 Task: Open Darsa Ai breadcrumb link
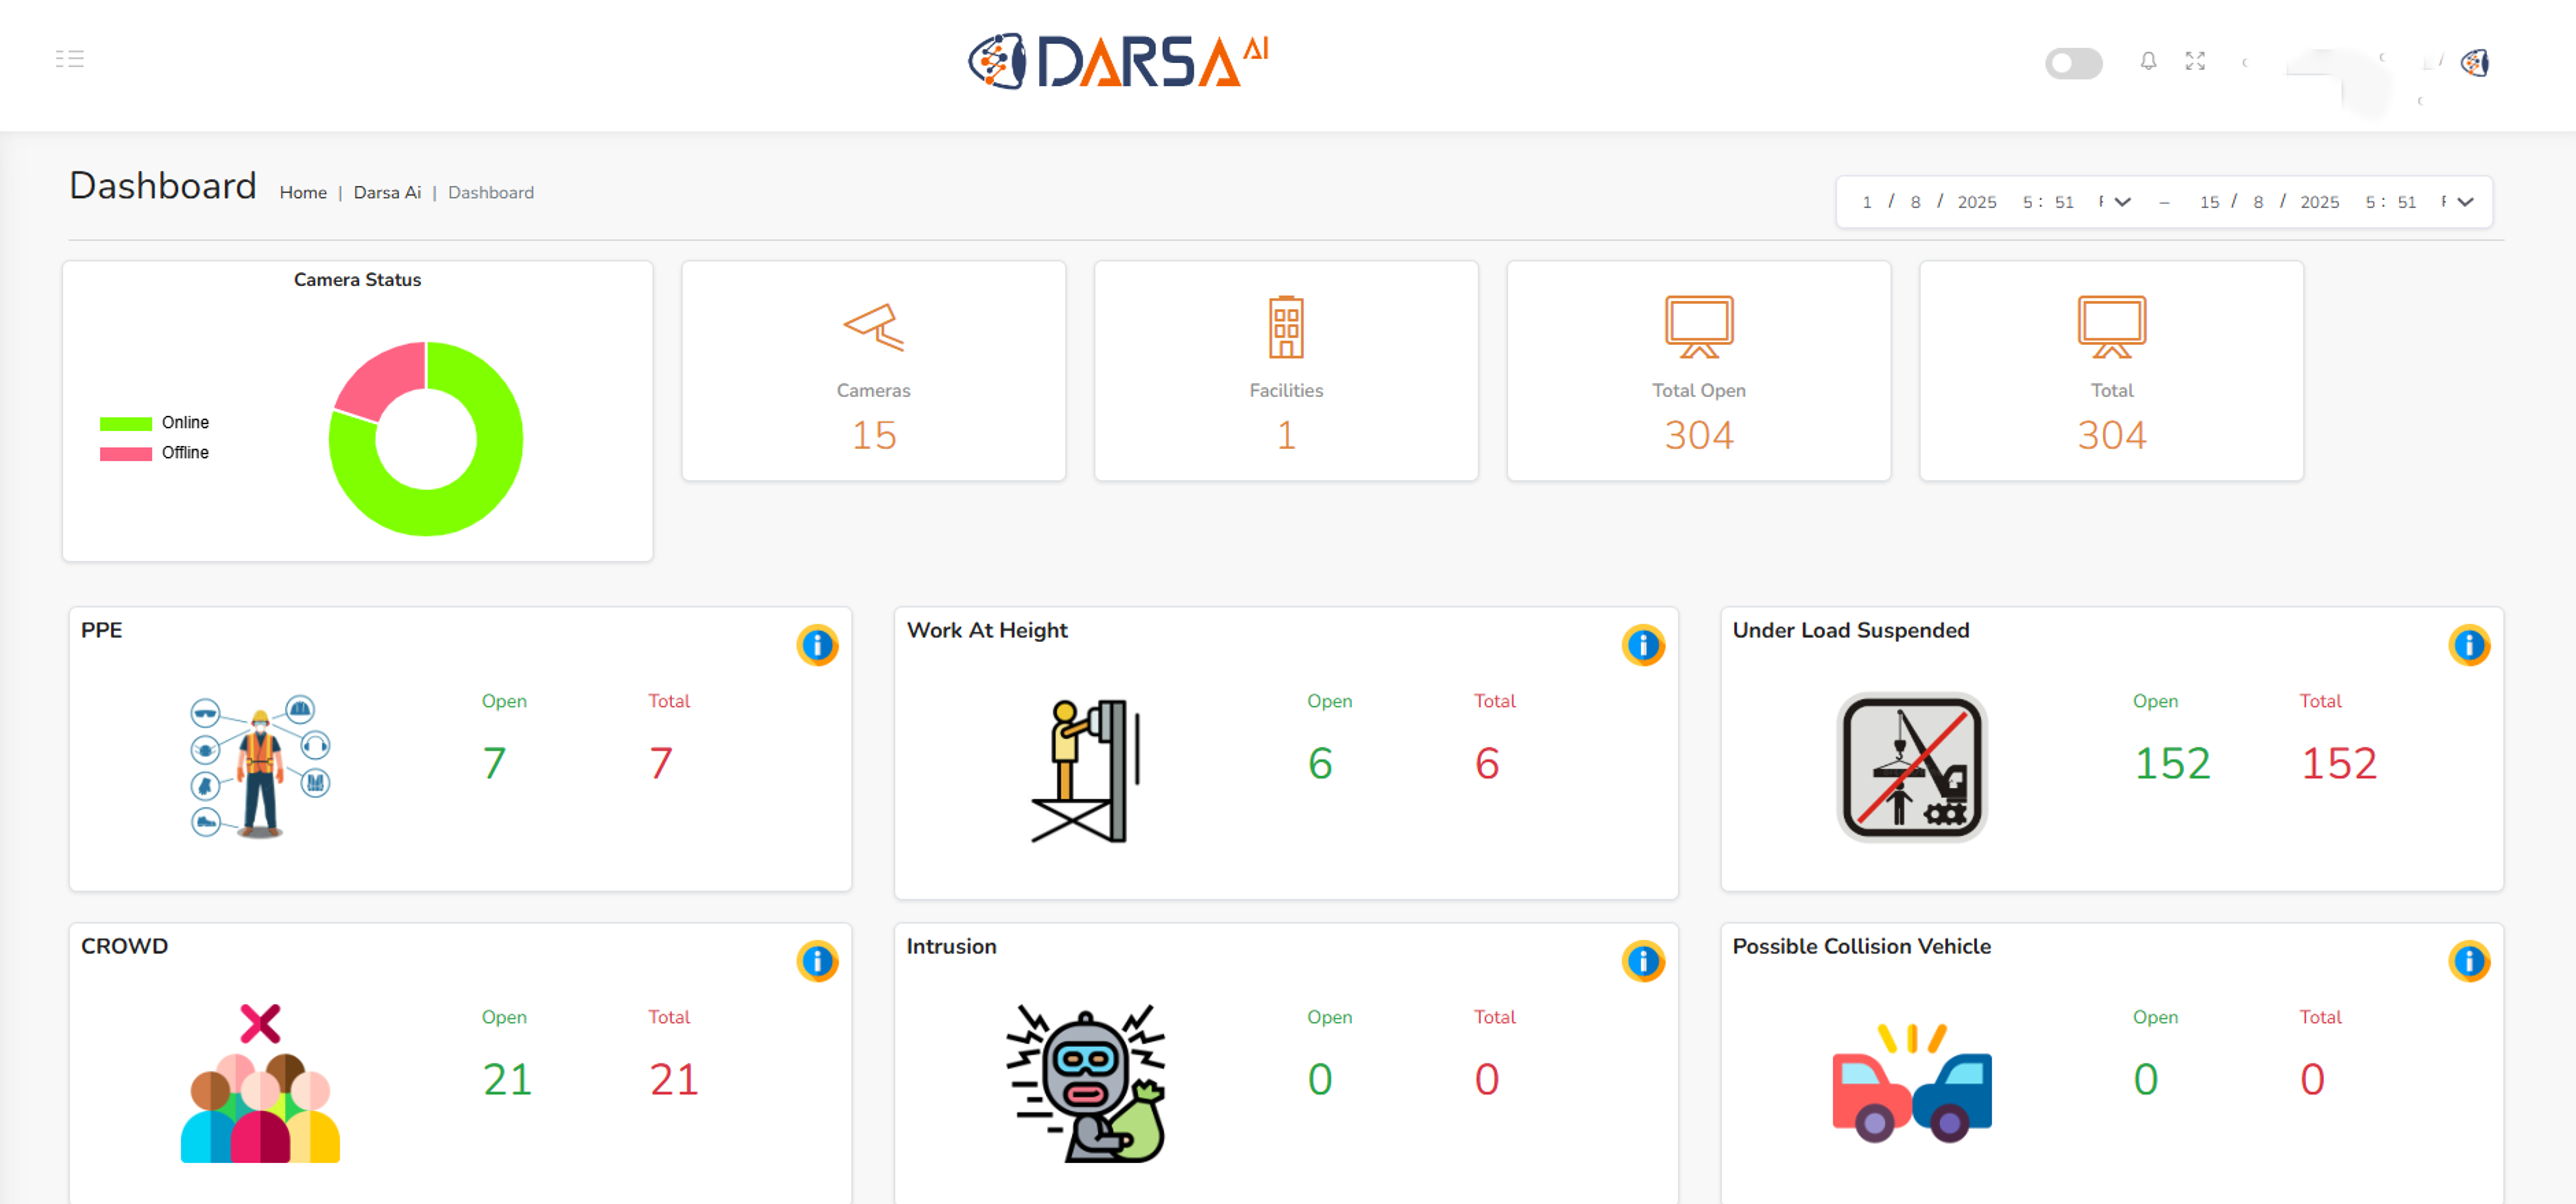[x=387, y=193]
